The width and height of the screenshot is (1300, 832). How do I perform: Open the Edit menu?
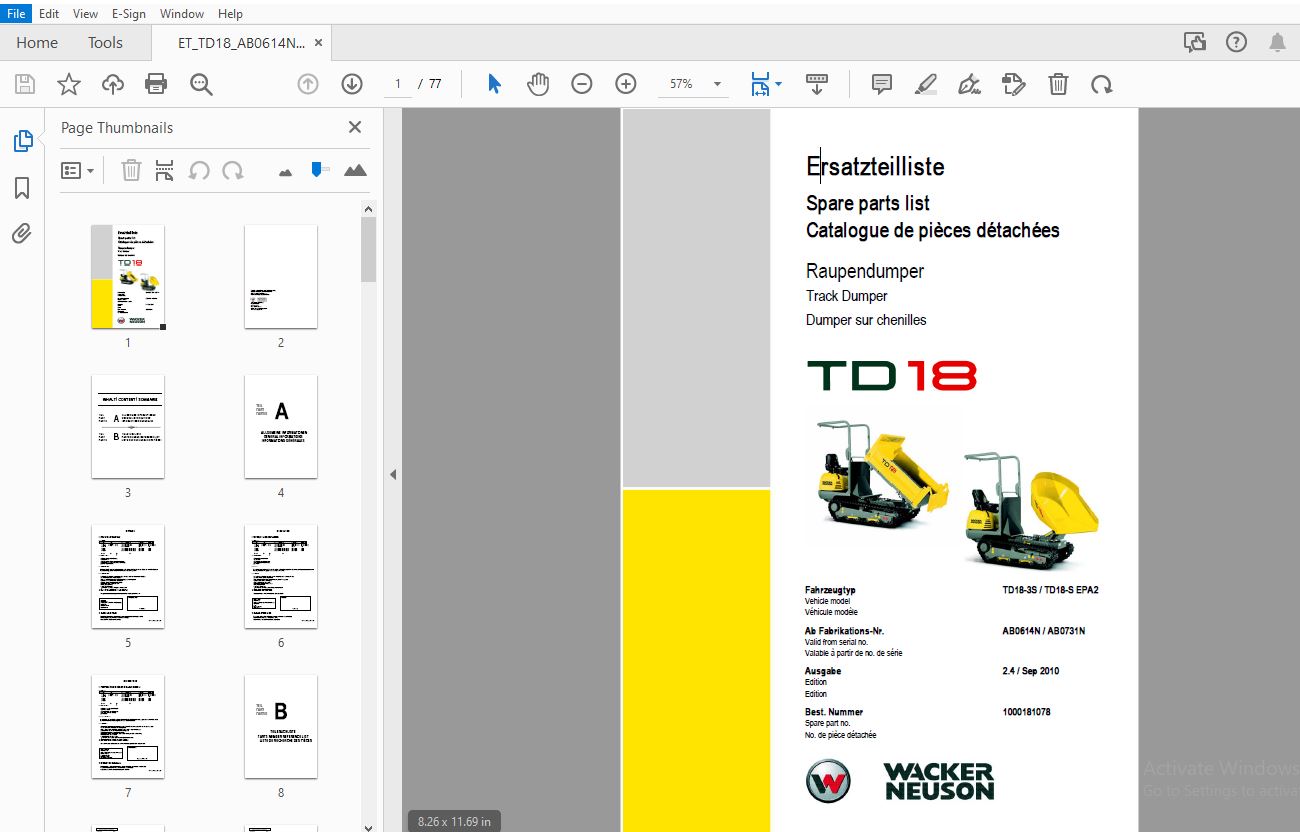49,14
